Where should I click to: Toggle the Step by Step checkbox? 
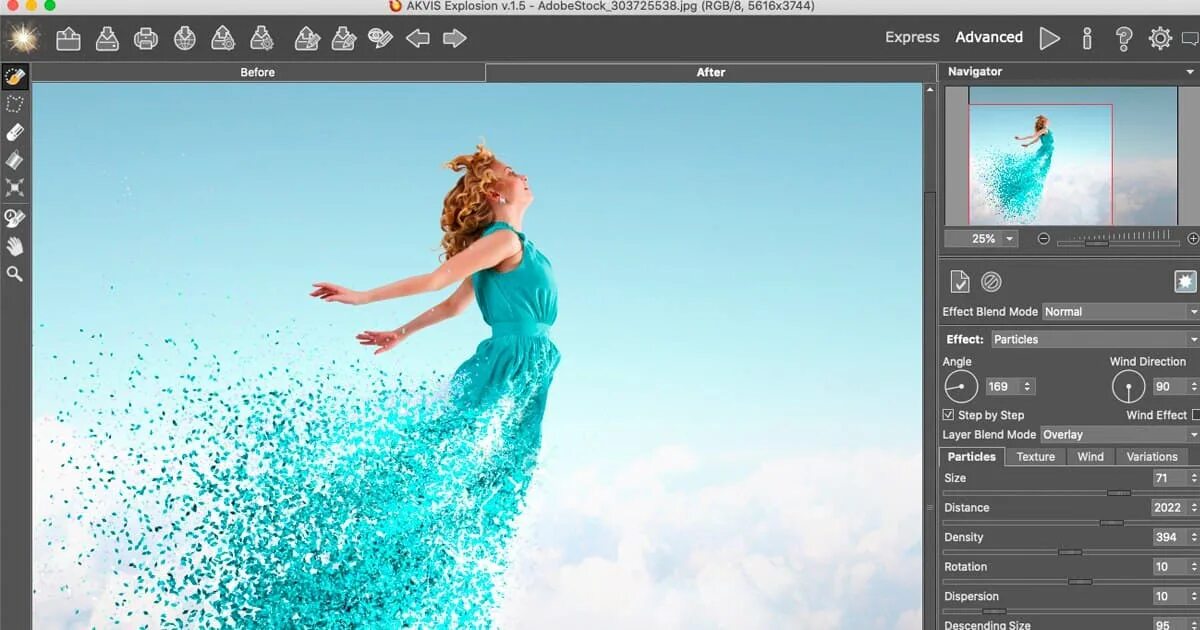(x=948, y=414)
